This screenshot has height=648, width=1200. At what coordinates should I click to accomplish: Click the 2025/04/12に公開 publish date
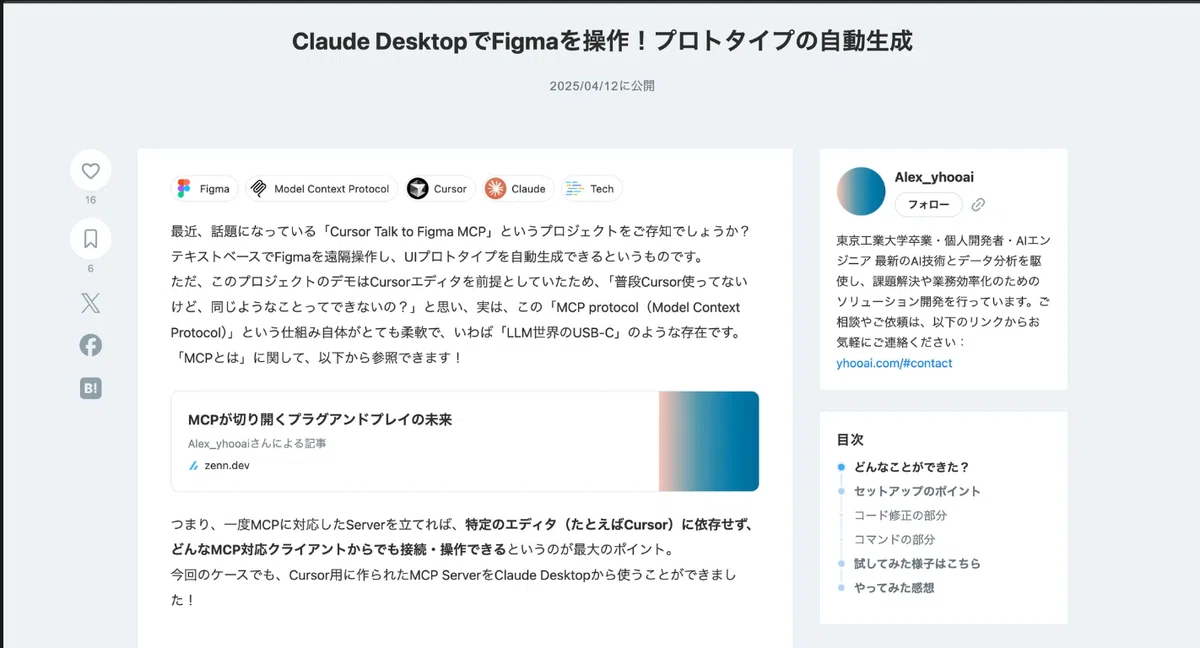(602, 86)
